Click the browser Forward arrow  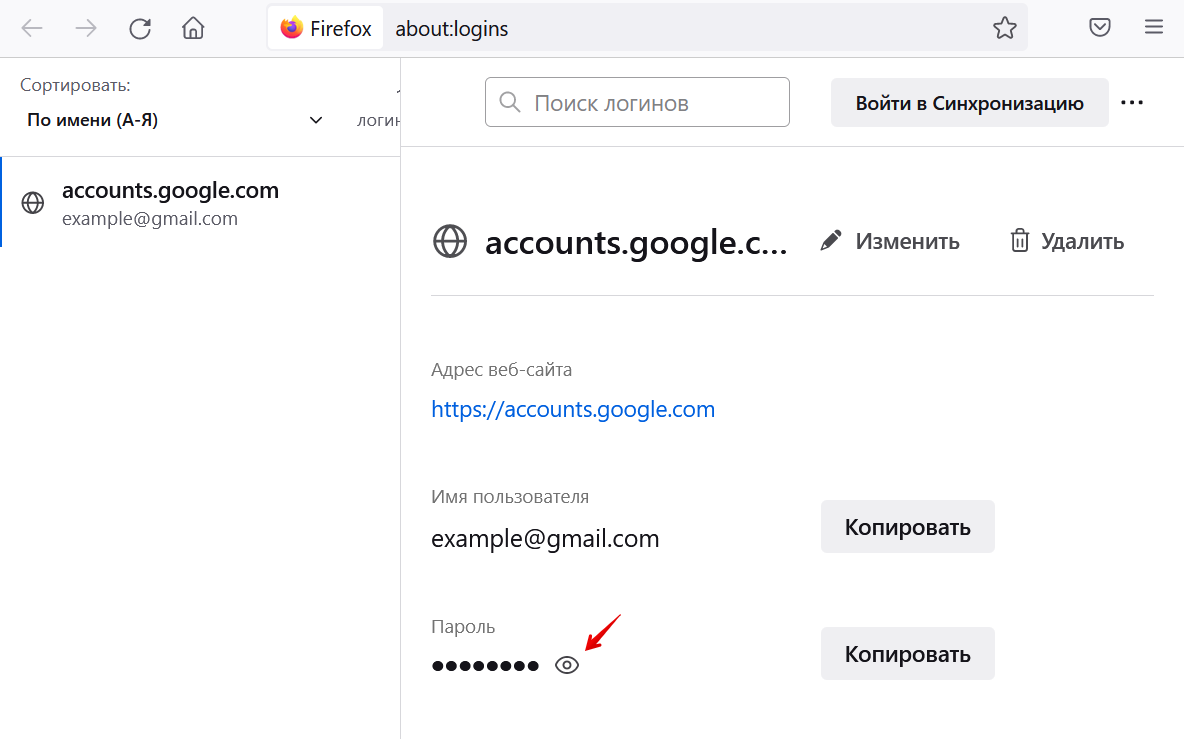[87, 28]
